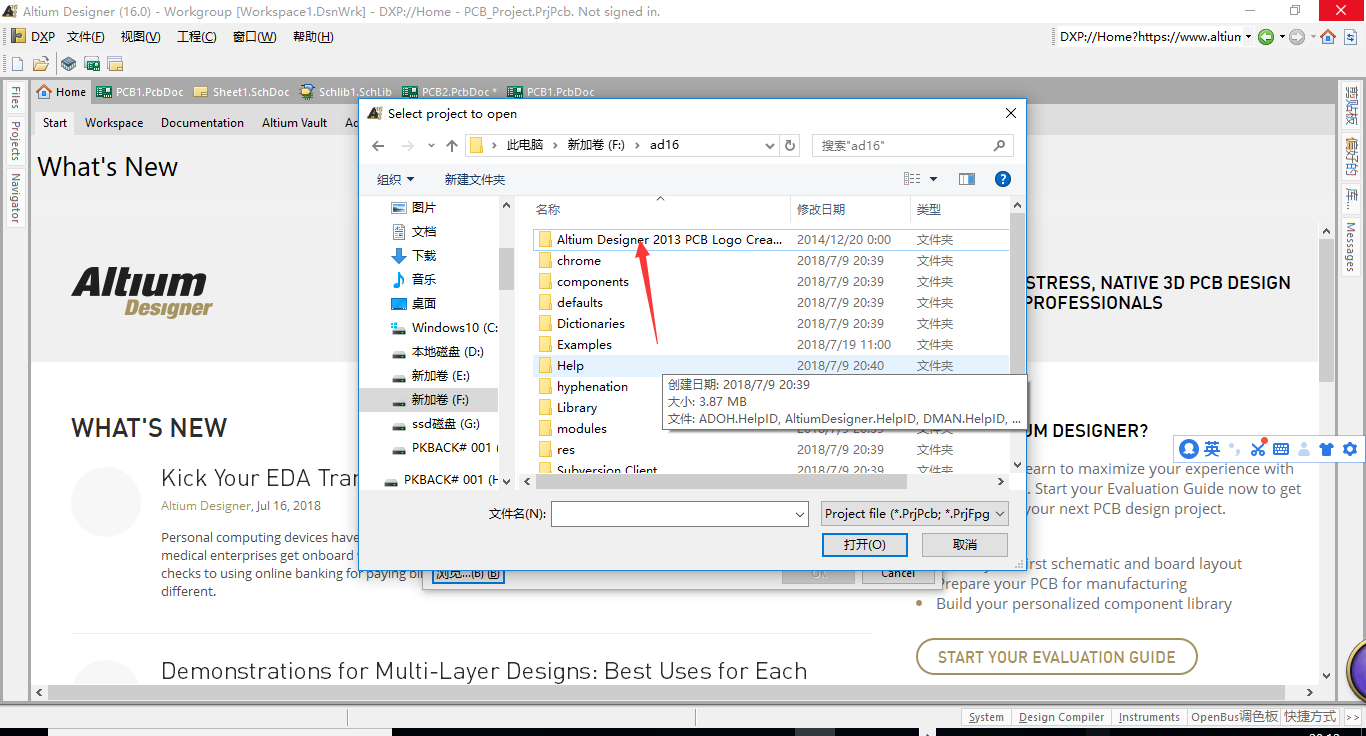This screenshot has height=736, width=1366.
Task: Select the Examples folder in file list
Action: pos(772,345)
